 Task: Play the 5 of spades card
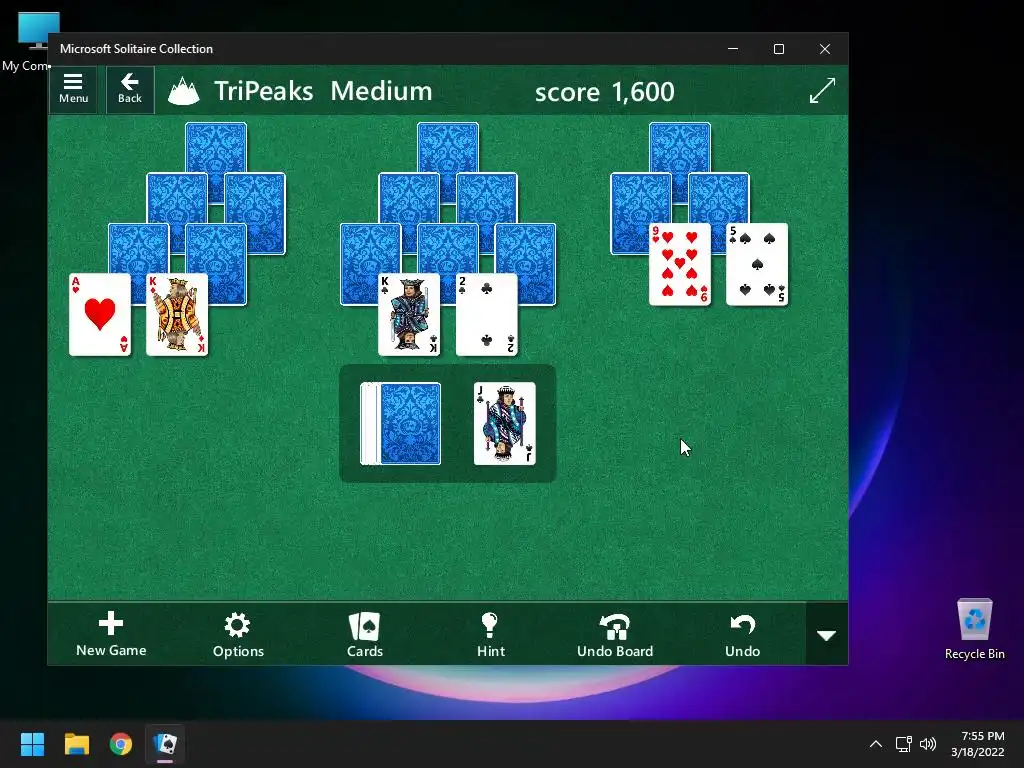[757, 264]
